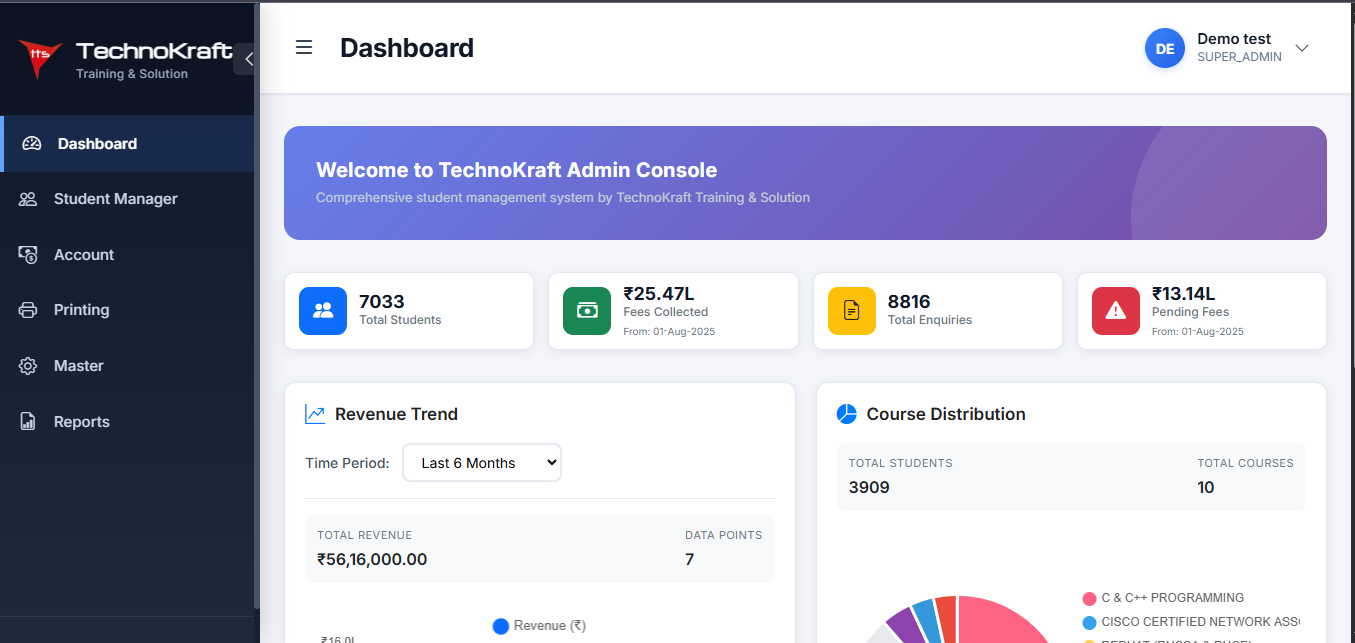The height and width of the screenshot is (643, 1355).
Task: Click the Dashboard speedometer icon
Action: coord(32,143)
